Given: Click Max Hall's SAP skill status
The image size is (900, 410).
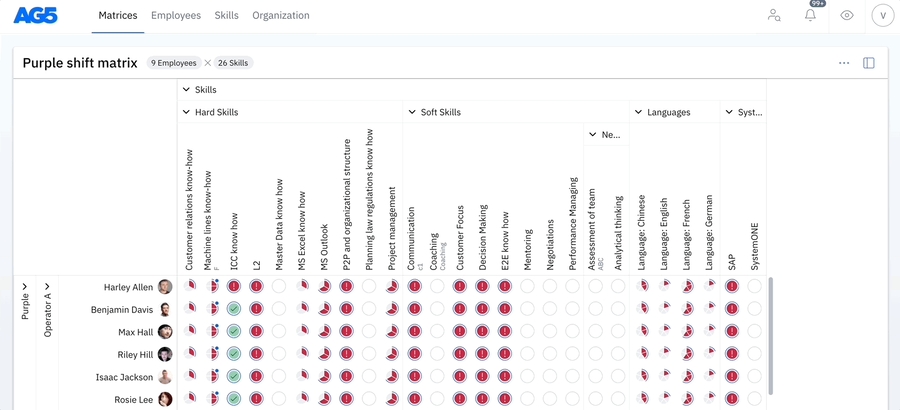Looking at the screenshot, I should 732,332.
